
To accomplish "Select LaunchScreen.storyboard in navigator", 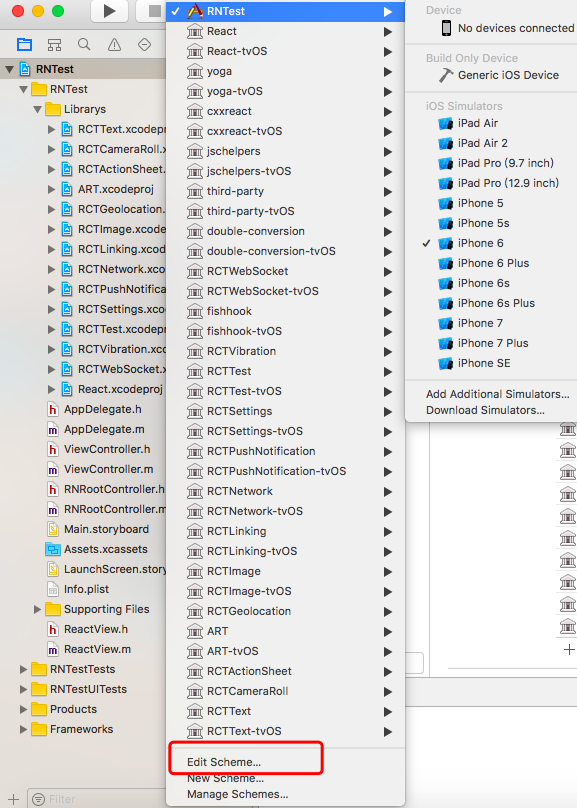I will [x=106, y=569].
